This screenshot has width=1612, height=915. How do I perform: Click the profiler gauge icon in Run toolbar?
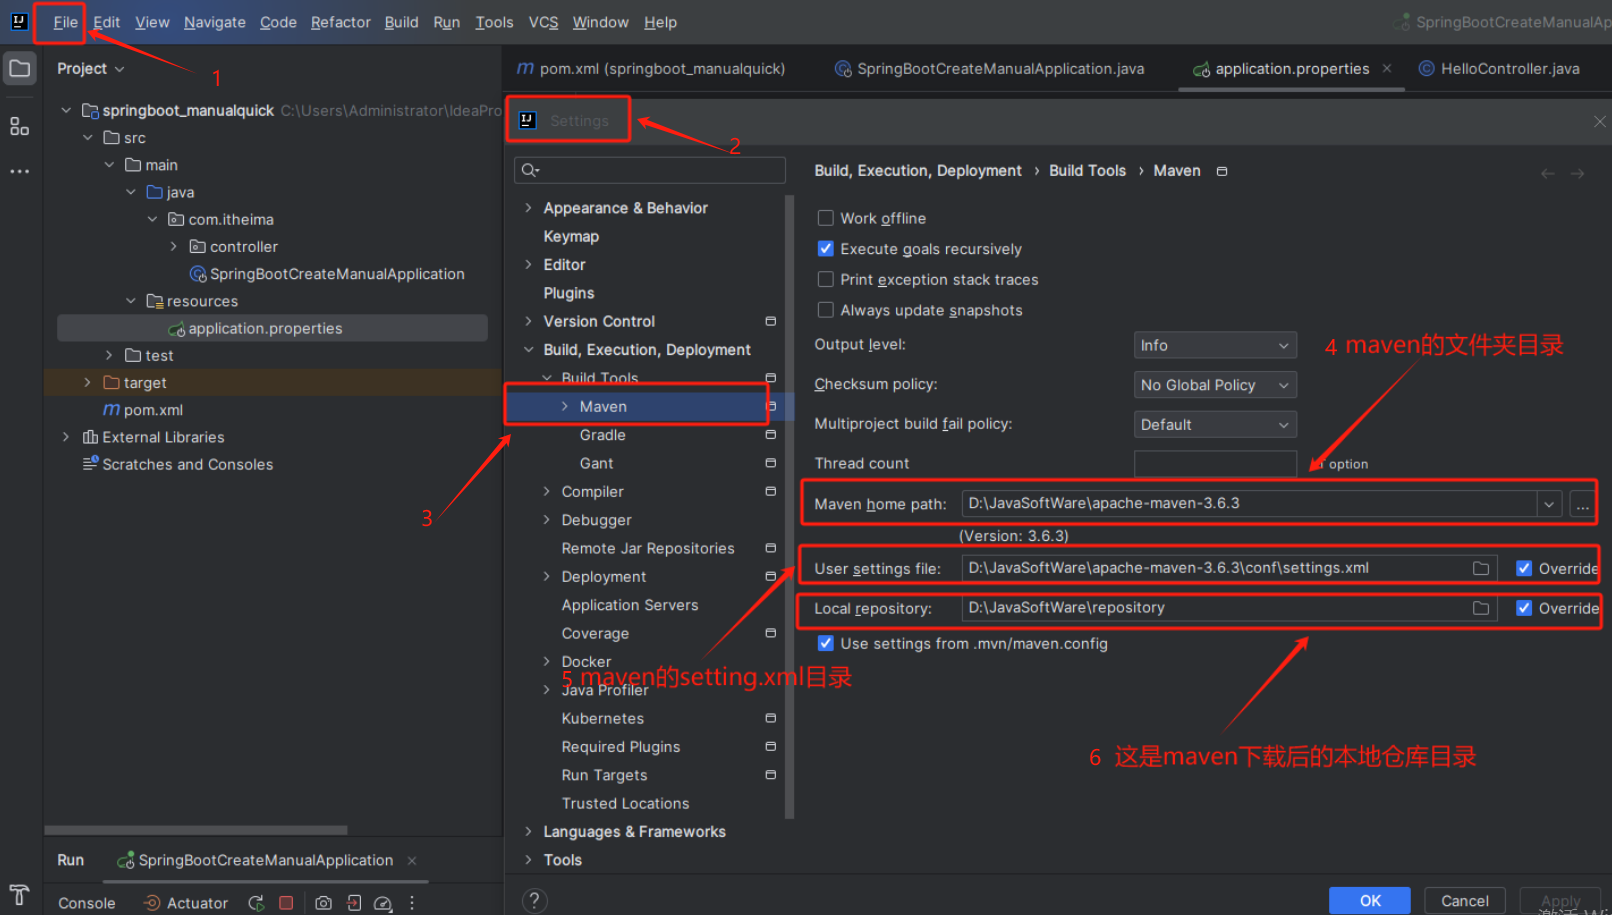[x=383, y=903]
